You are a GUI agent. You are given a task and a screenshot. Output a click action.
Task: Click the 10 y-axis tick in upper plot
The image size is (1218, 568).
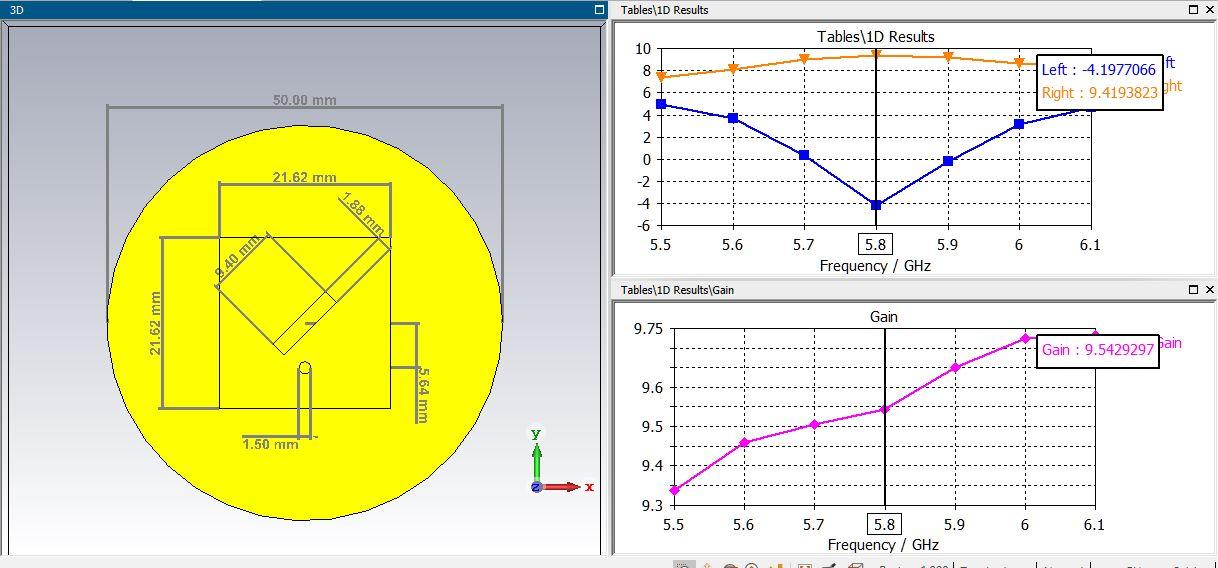click(642, 49)
